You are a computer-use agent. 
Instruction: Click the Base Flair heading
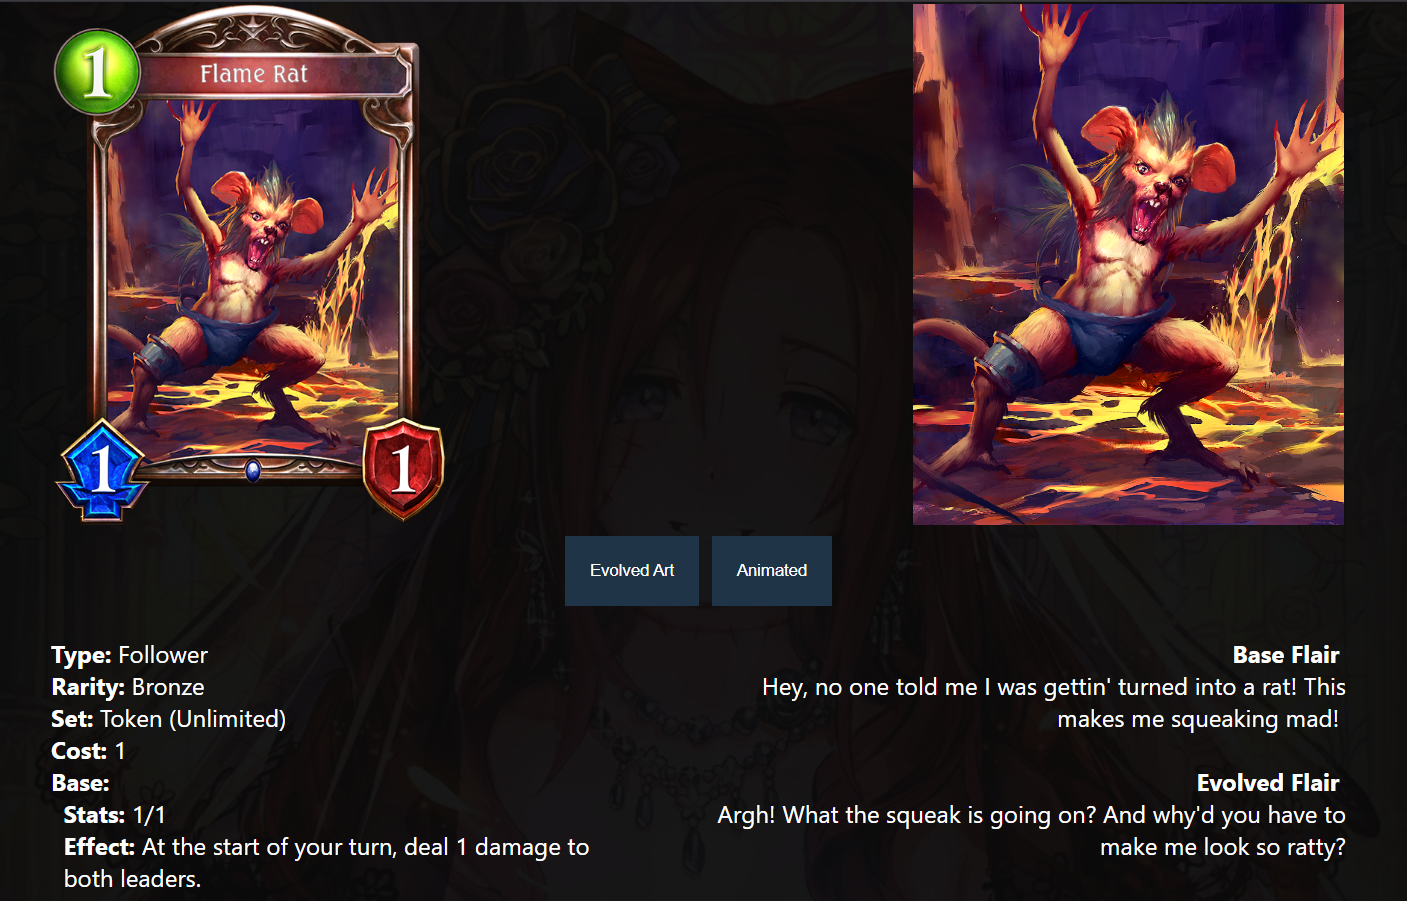[x=1285, y=655]
